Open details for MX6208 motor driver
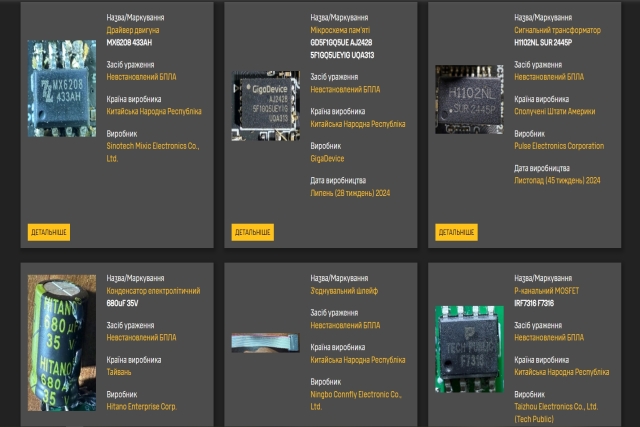 click(49, 232)
